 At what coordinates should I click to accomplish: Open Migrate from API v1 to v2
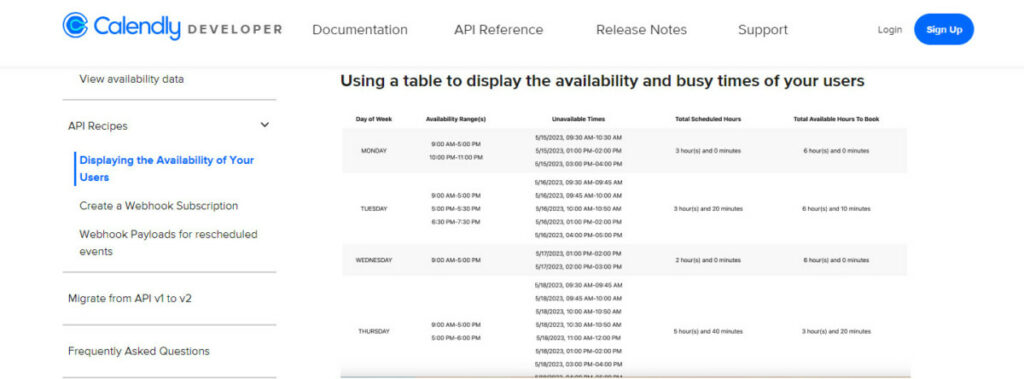(130, 299)
